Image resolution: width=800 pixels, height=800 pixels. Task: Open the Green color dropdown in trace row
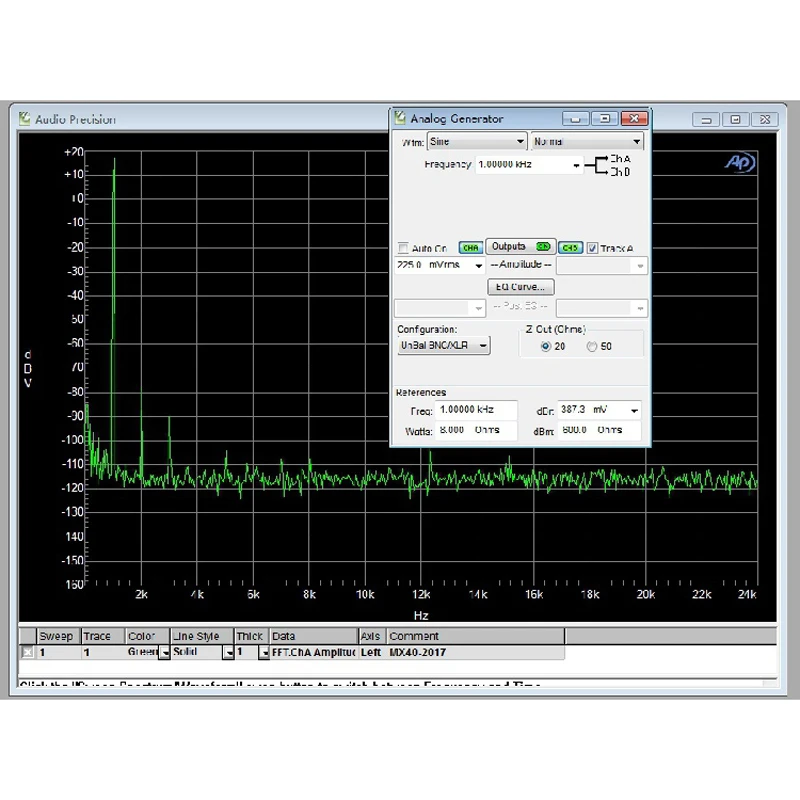pyautogui.click(x=164, y=653)
